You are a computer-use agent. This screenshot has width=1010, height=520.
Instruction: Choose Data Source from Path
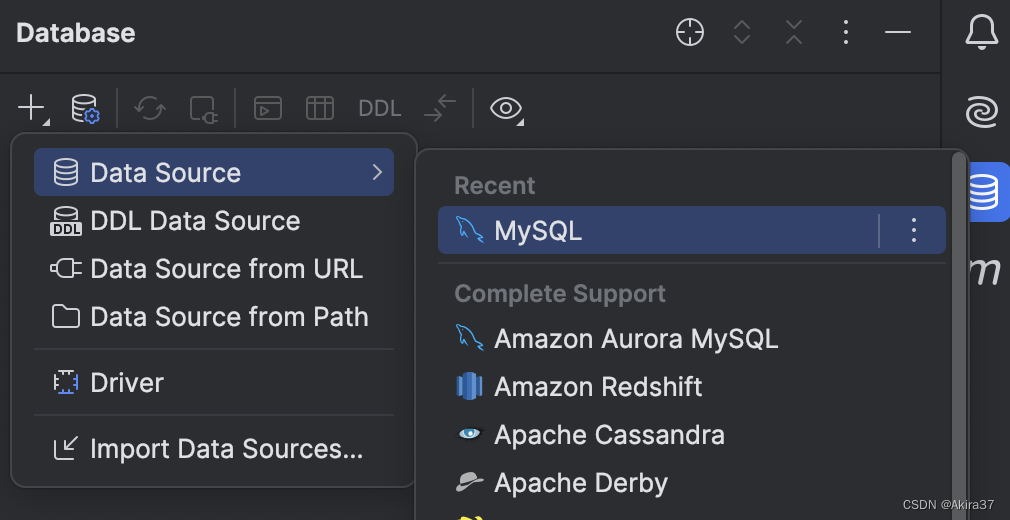[214, 316]
